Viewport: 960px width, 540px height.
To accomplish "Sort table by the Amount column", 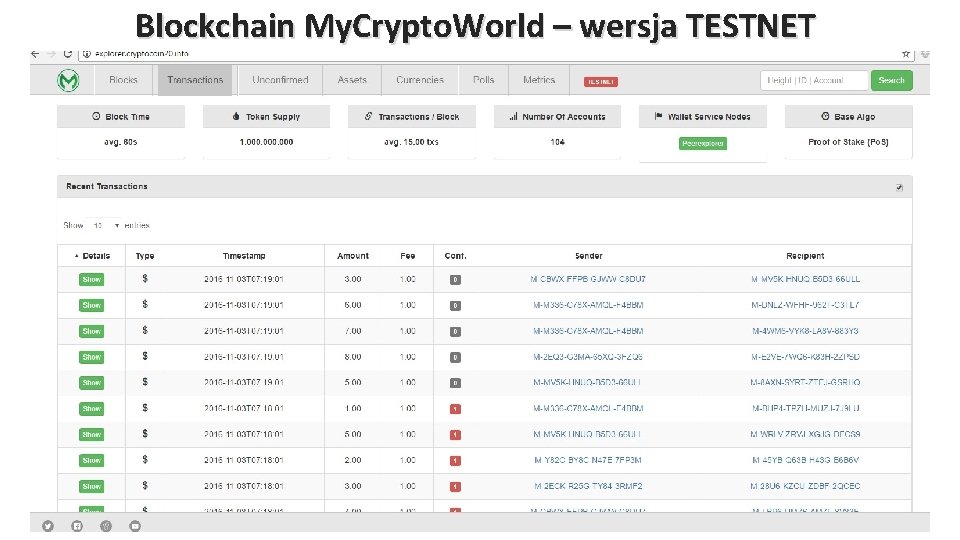I will pos(353,256).
